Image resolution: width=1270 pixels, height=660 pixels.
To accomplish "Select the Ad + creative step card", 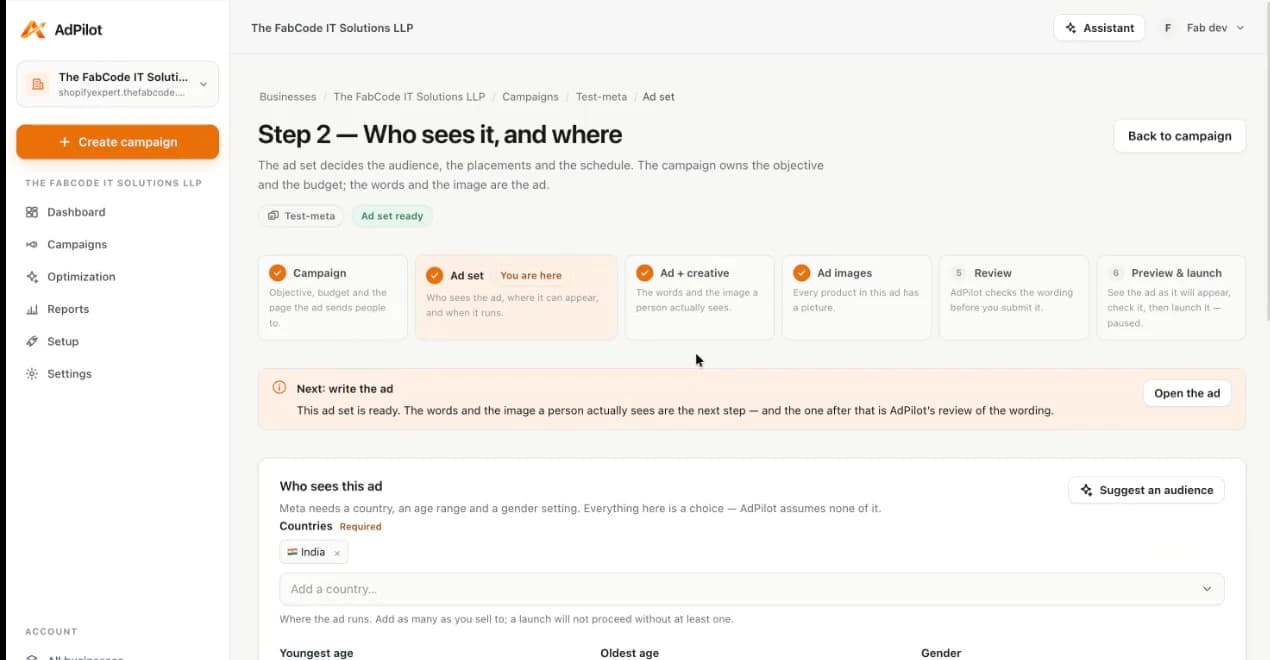I will pos(700,297).
